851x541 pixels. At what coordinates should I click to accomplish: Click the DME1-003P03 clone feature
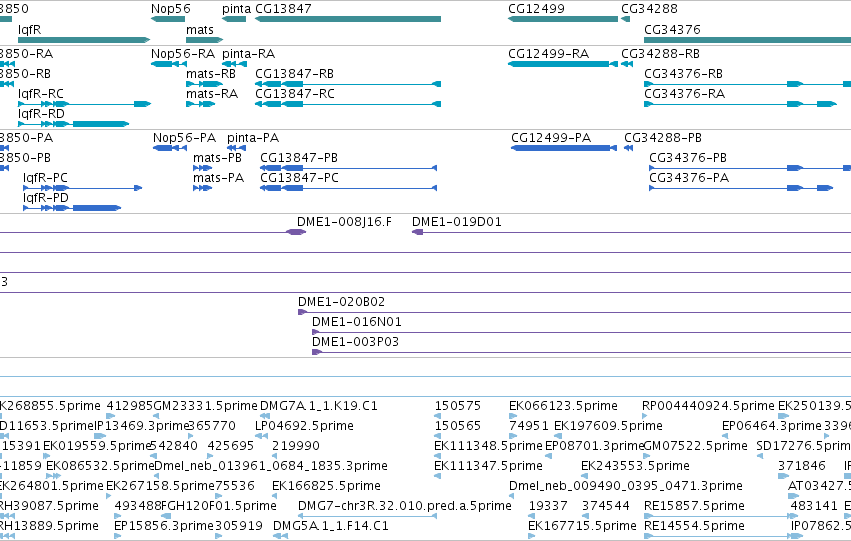pos(581,352)
